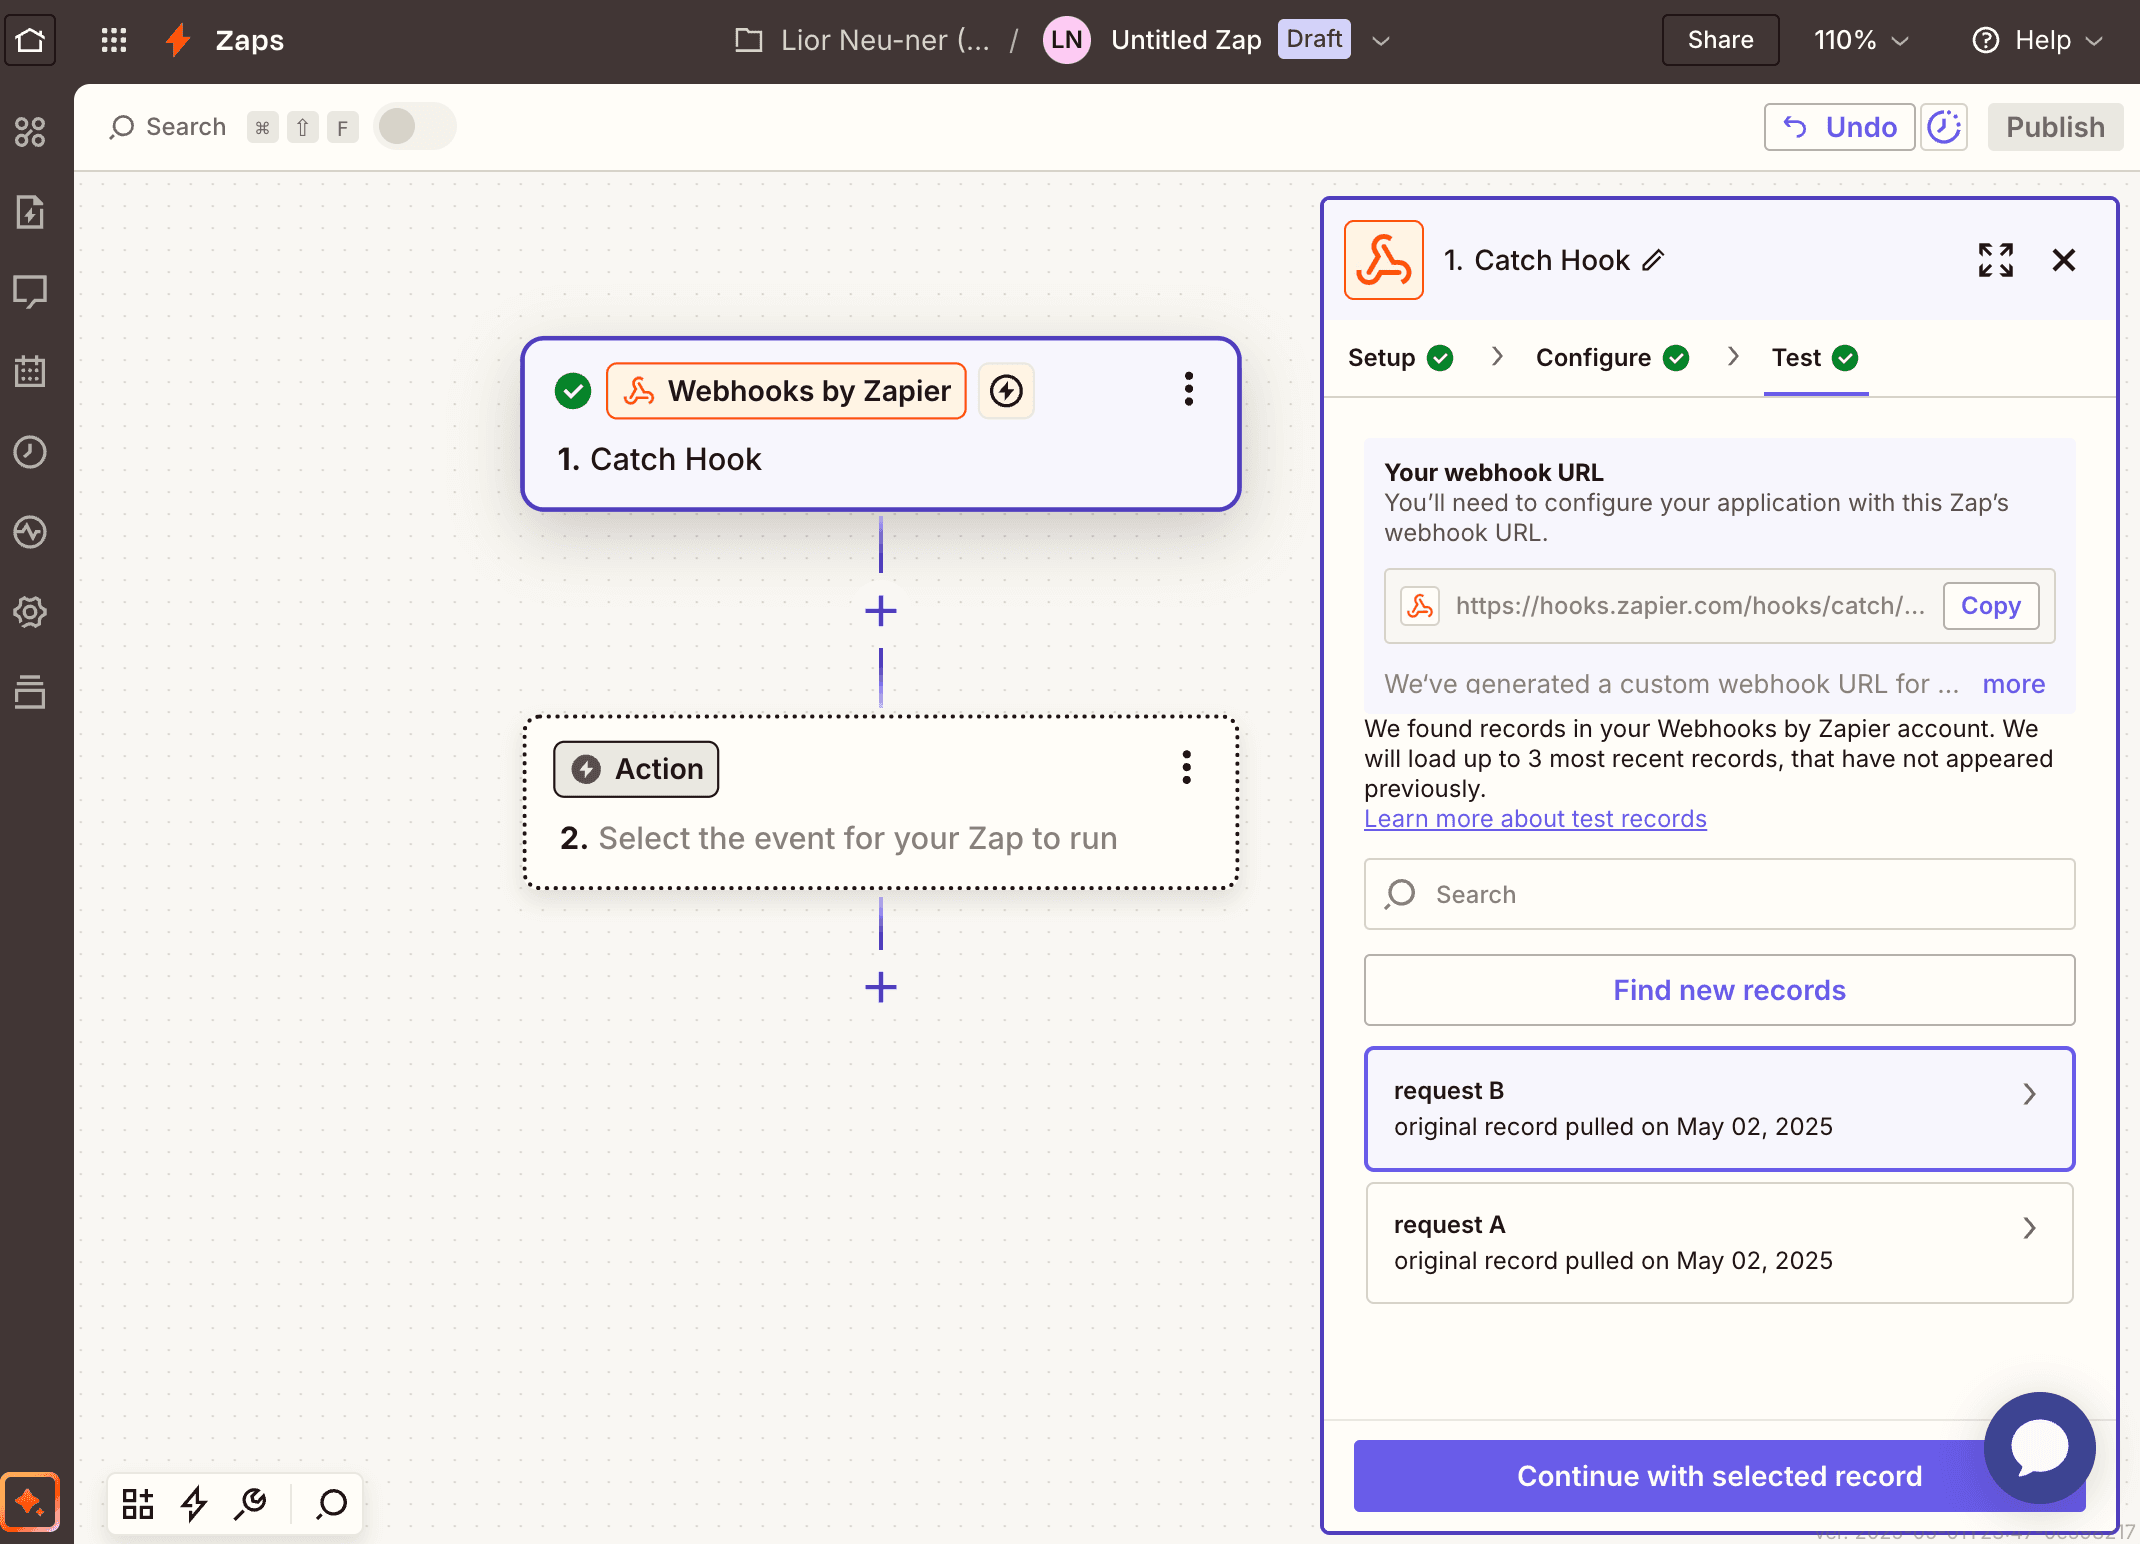This screenshot has width=2140, height=1544.
Task: Open the Discover apps sidebar icon
Action: 30,132
